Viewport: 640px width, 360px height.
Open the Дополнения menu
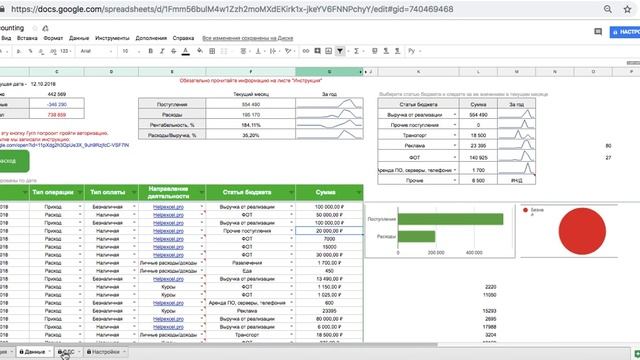[x=151, y=38]
